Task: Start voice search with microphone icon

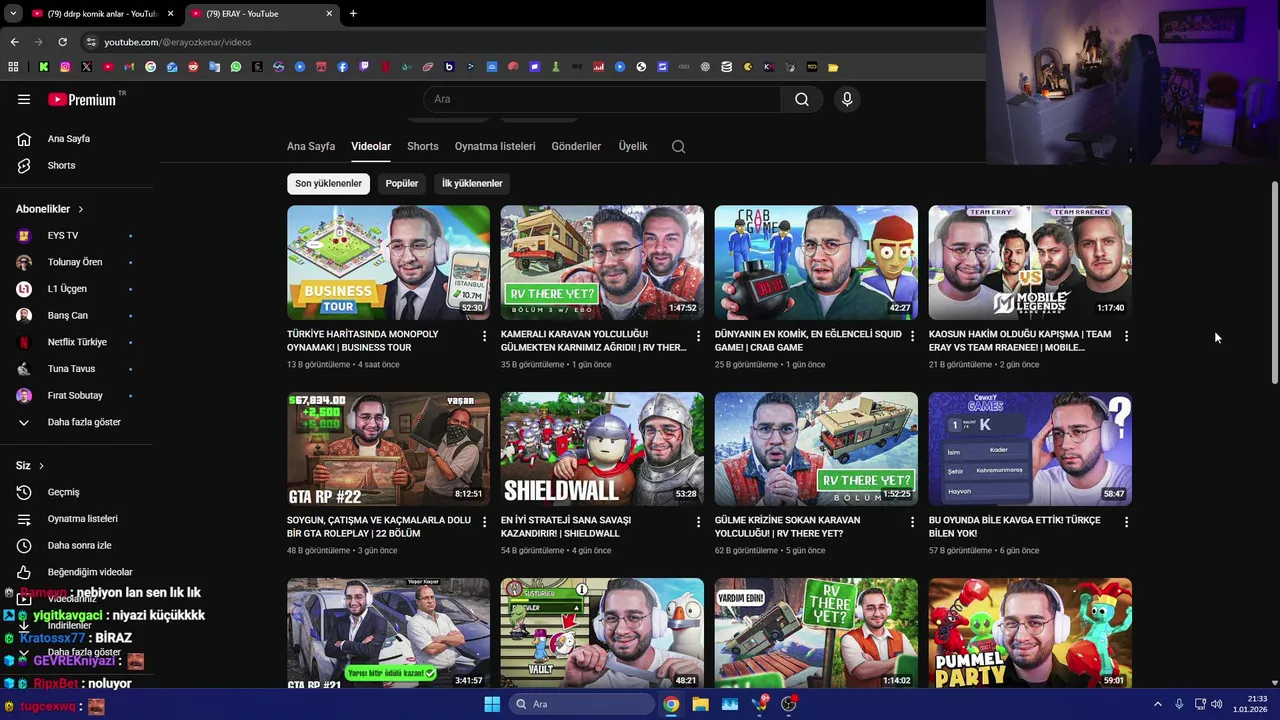Action: tap(847, 99)
